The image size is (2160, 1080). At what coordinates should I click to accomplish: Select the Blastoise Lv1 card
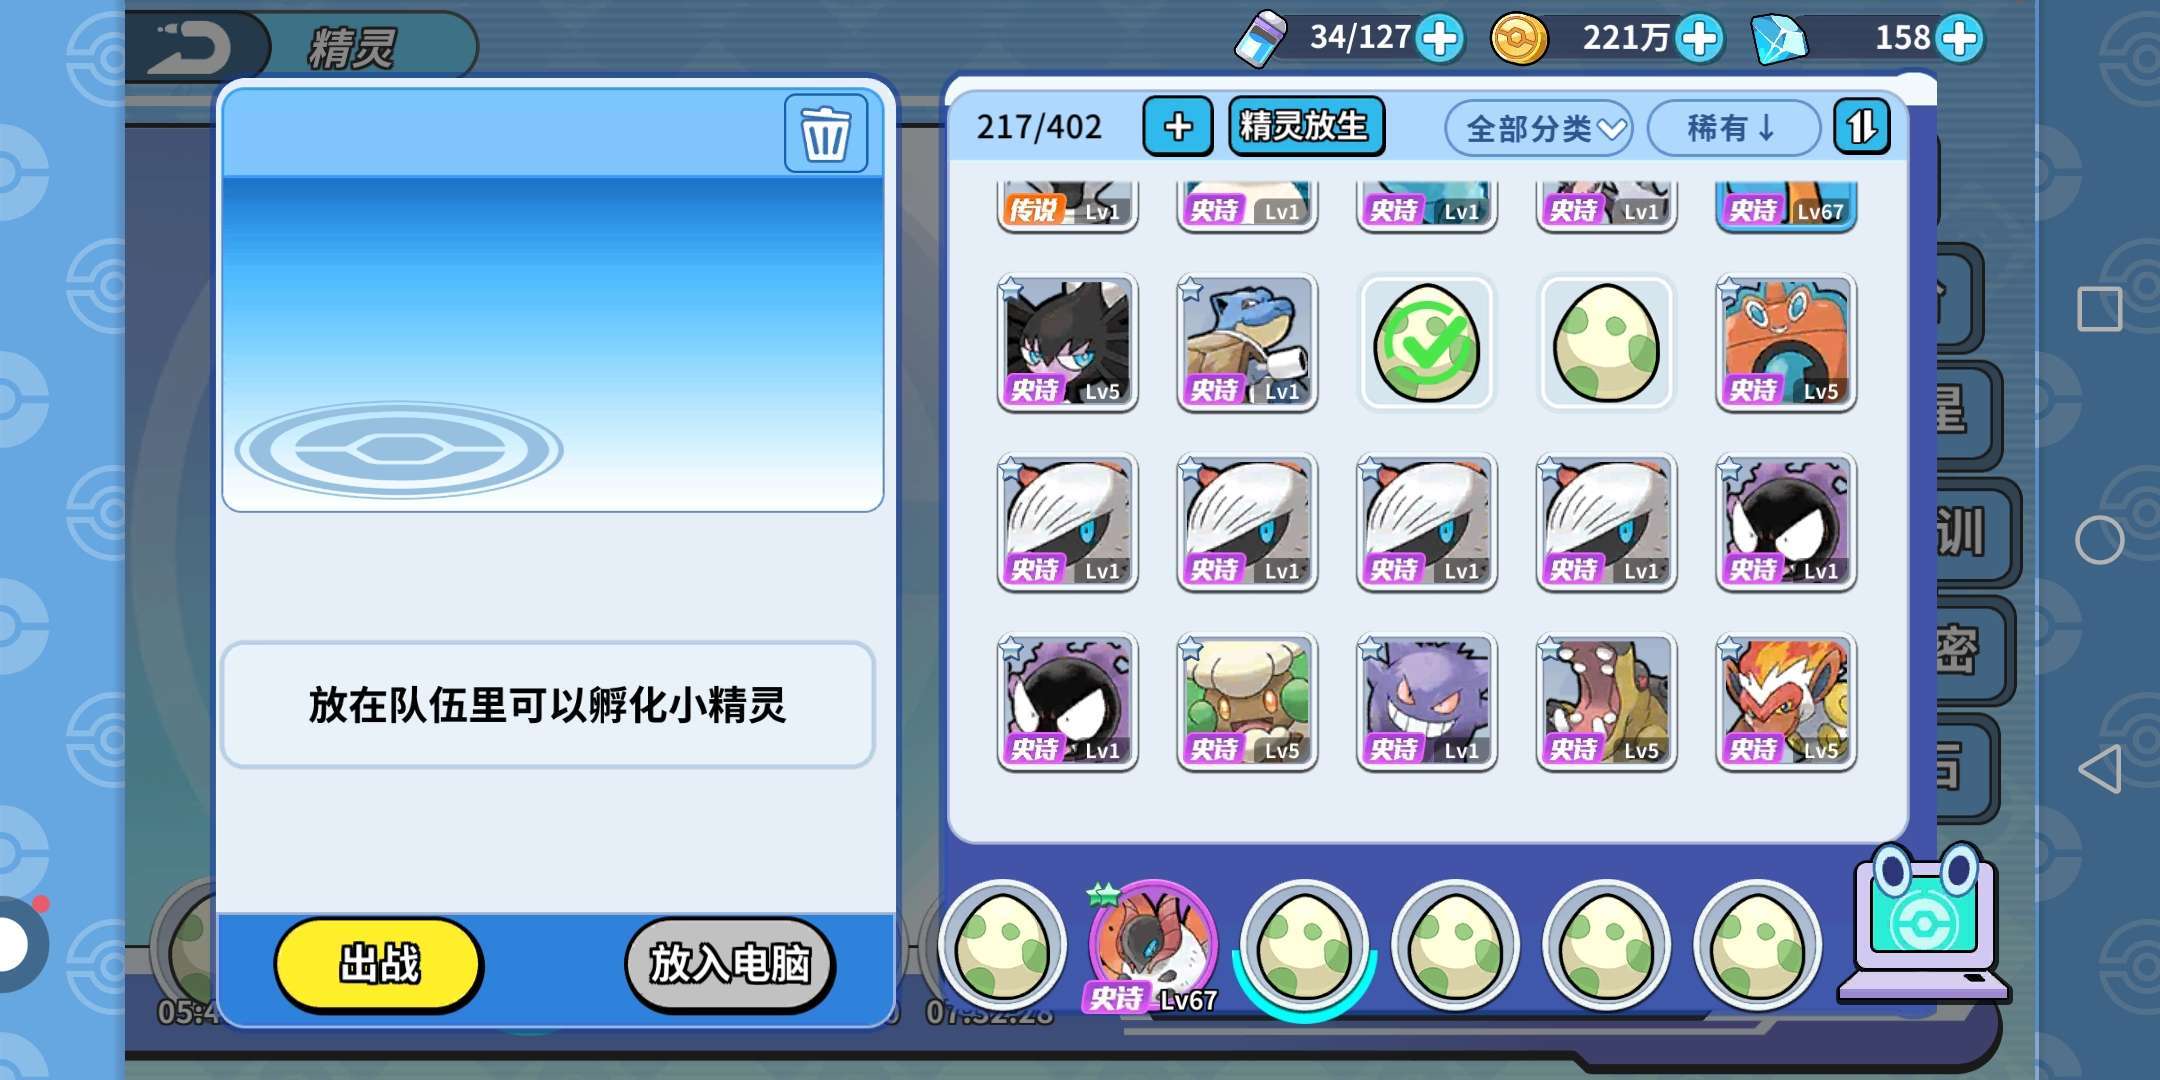tap(1247, 343)
